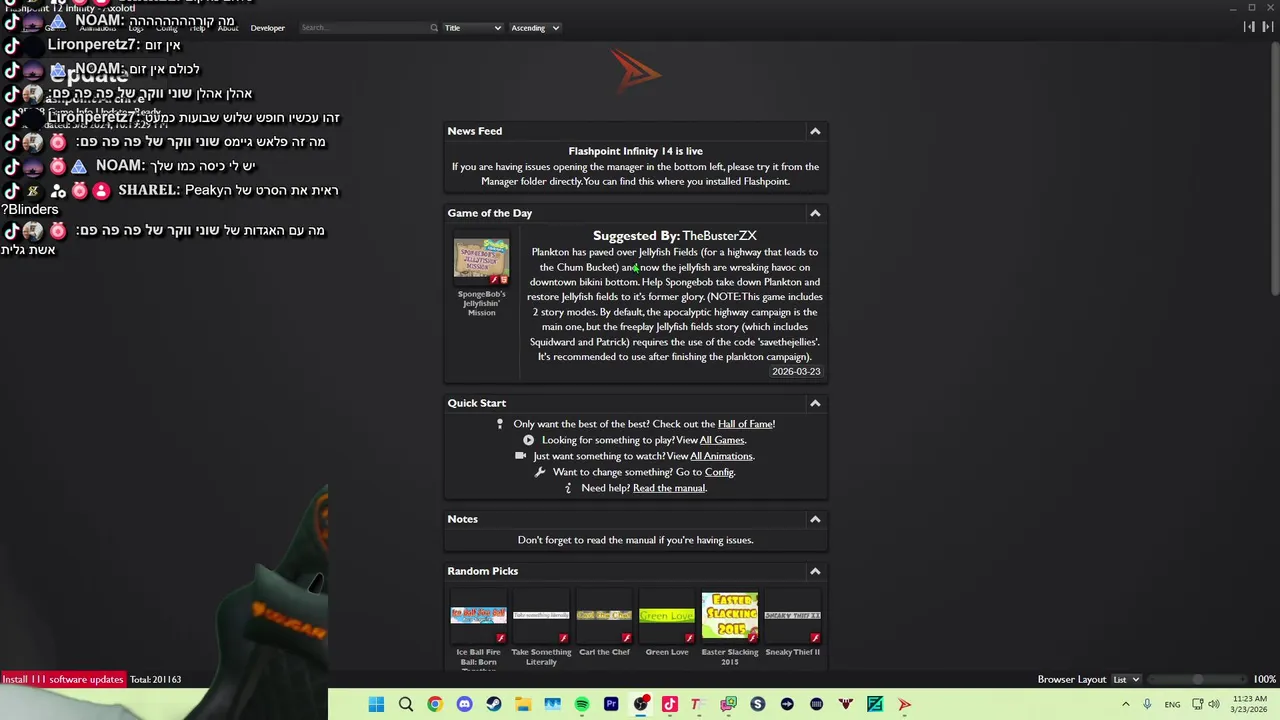The width and height of the screenshot is (1280, 720).
Task: Open OBS Studio from the taskbar
Action: 640,704
